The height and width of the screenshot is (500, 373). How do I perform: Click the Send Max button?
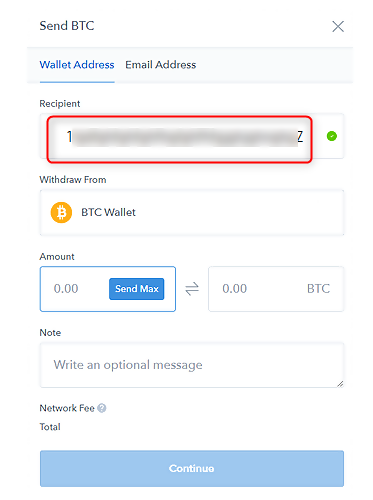(137, 289)
